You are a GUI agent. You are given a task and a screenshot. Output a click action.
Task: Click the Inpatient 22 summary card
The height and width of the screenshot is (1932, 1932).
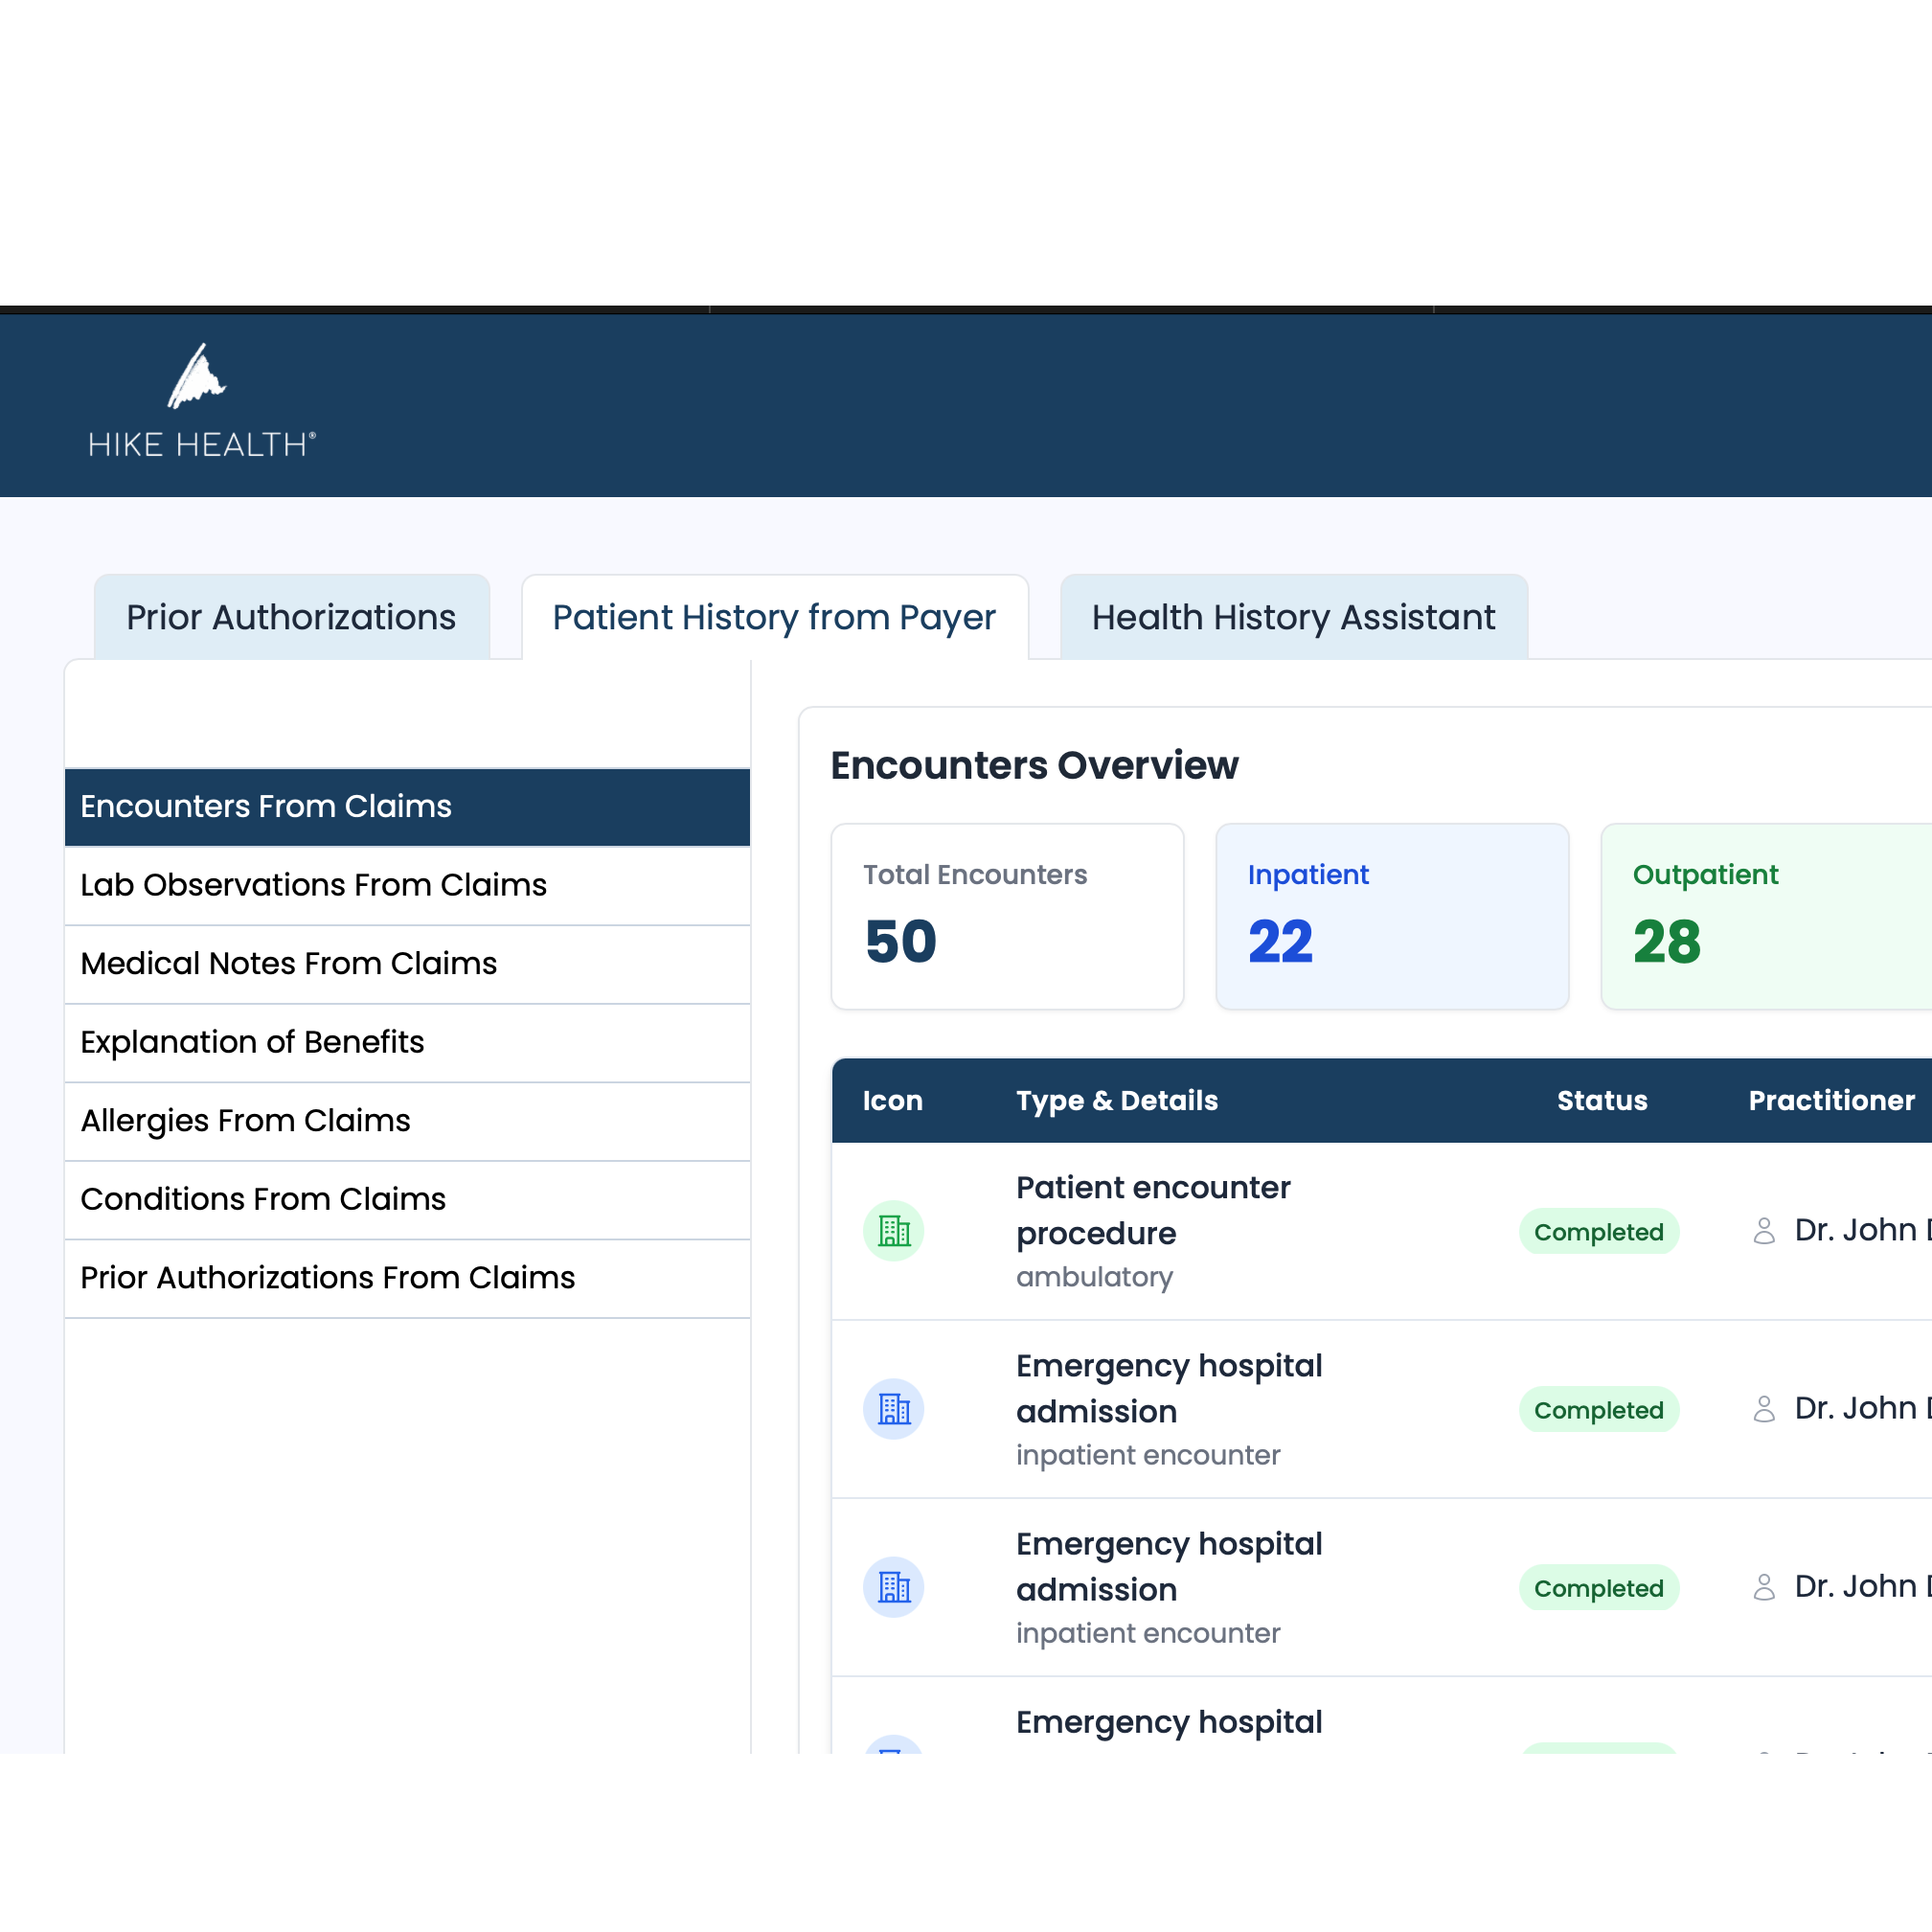[x=1391, y=916]
